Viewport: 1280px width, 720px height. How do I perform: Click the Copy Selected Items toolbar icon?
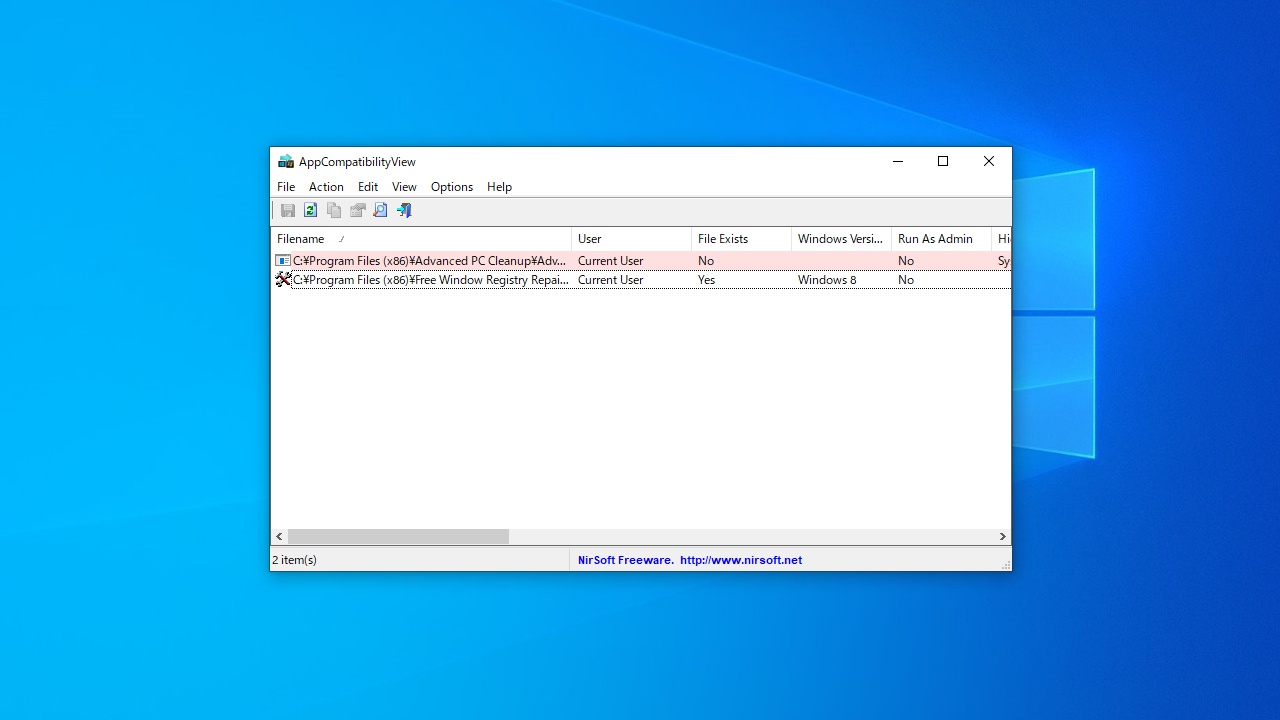pyautogui.click(x=334, y=210)
